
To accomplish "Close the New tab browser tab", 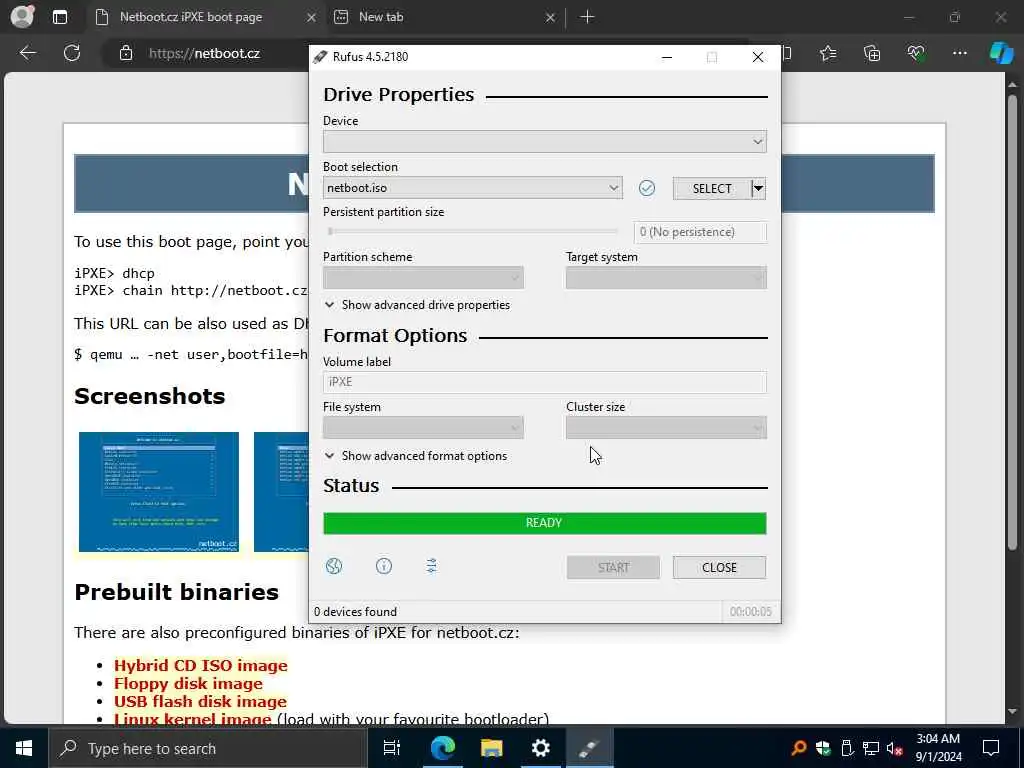I will coord(550,18).
